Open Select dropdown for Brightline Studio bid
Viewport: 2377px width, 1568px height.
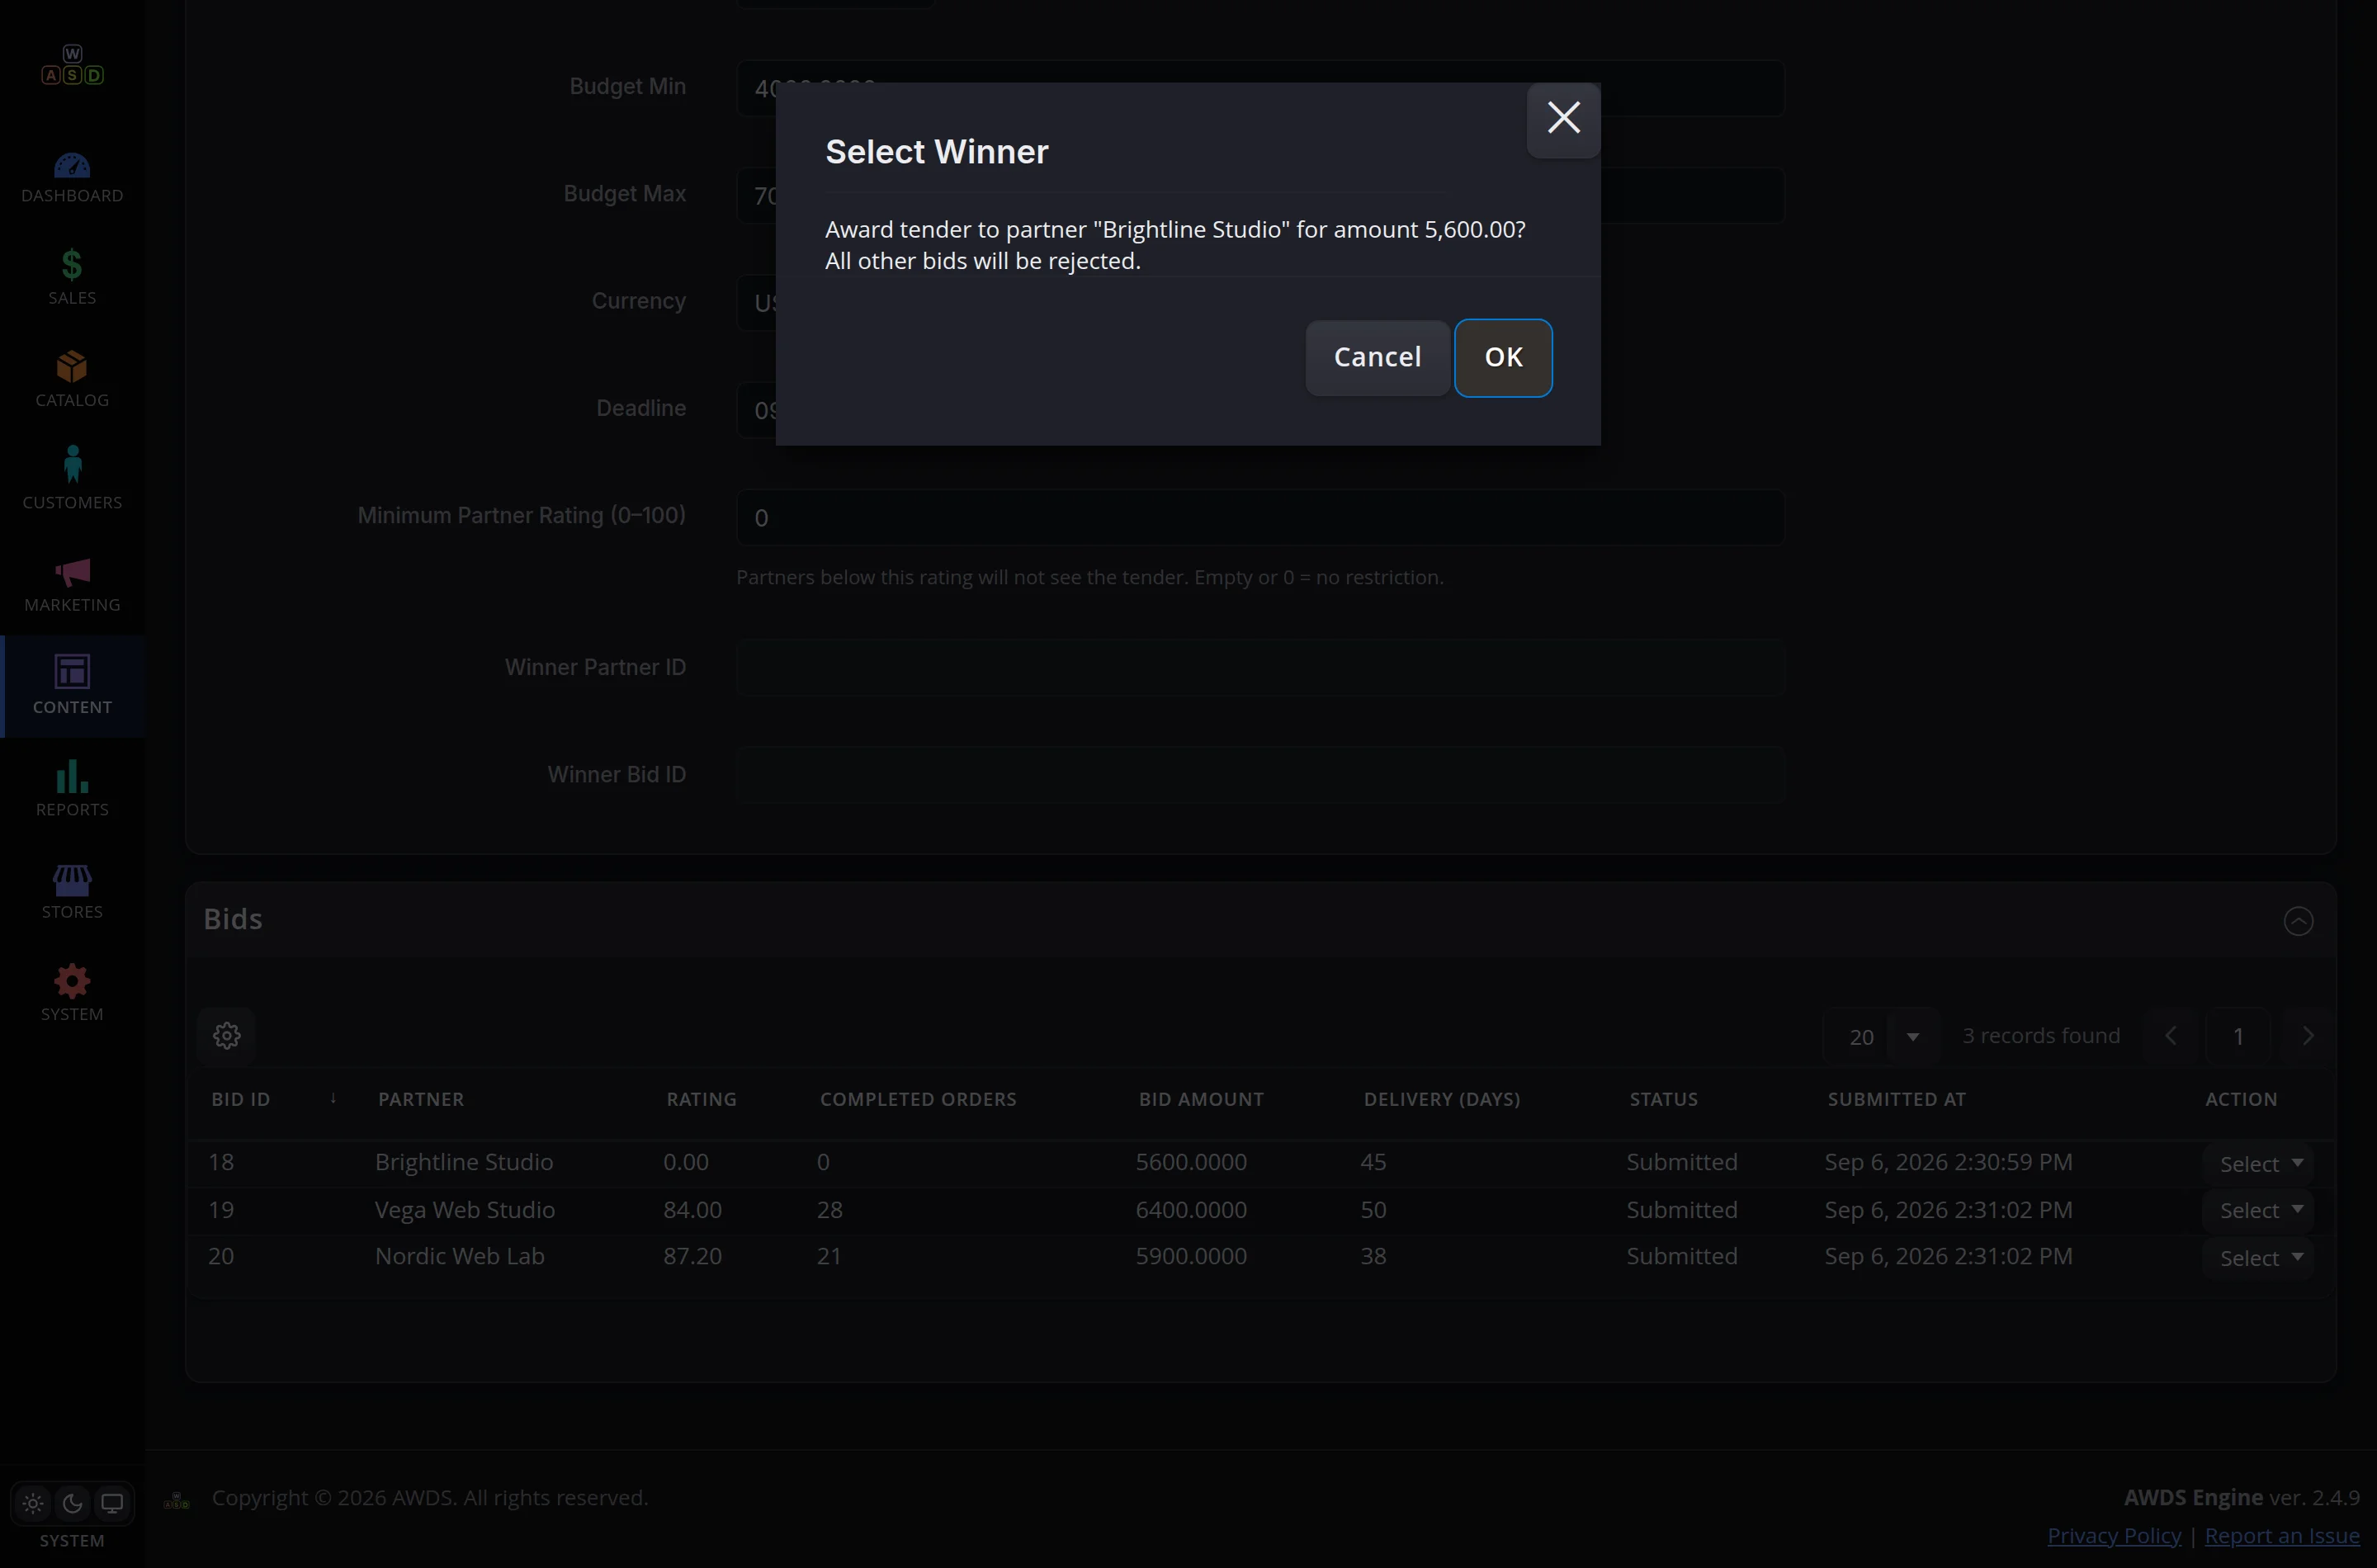pyautogui.click(x=2260, y=1164)
